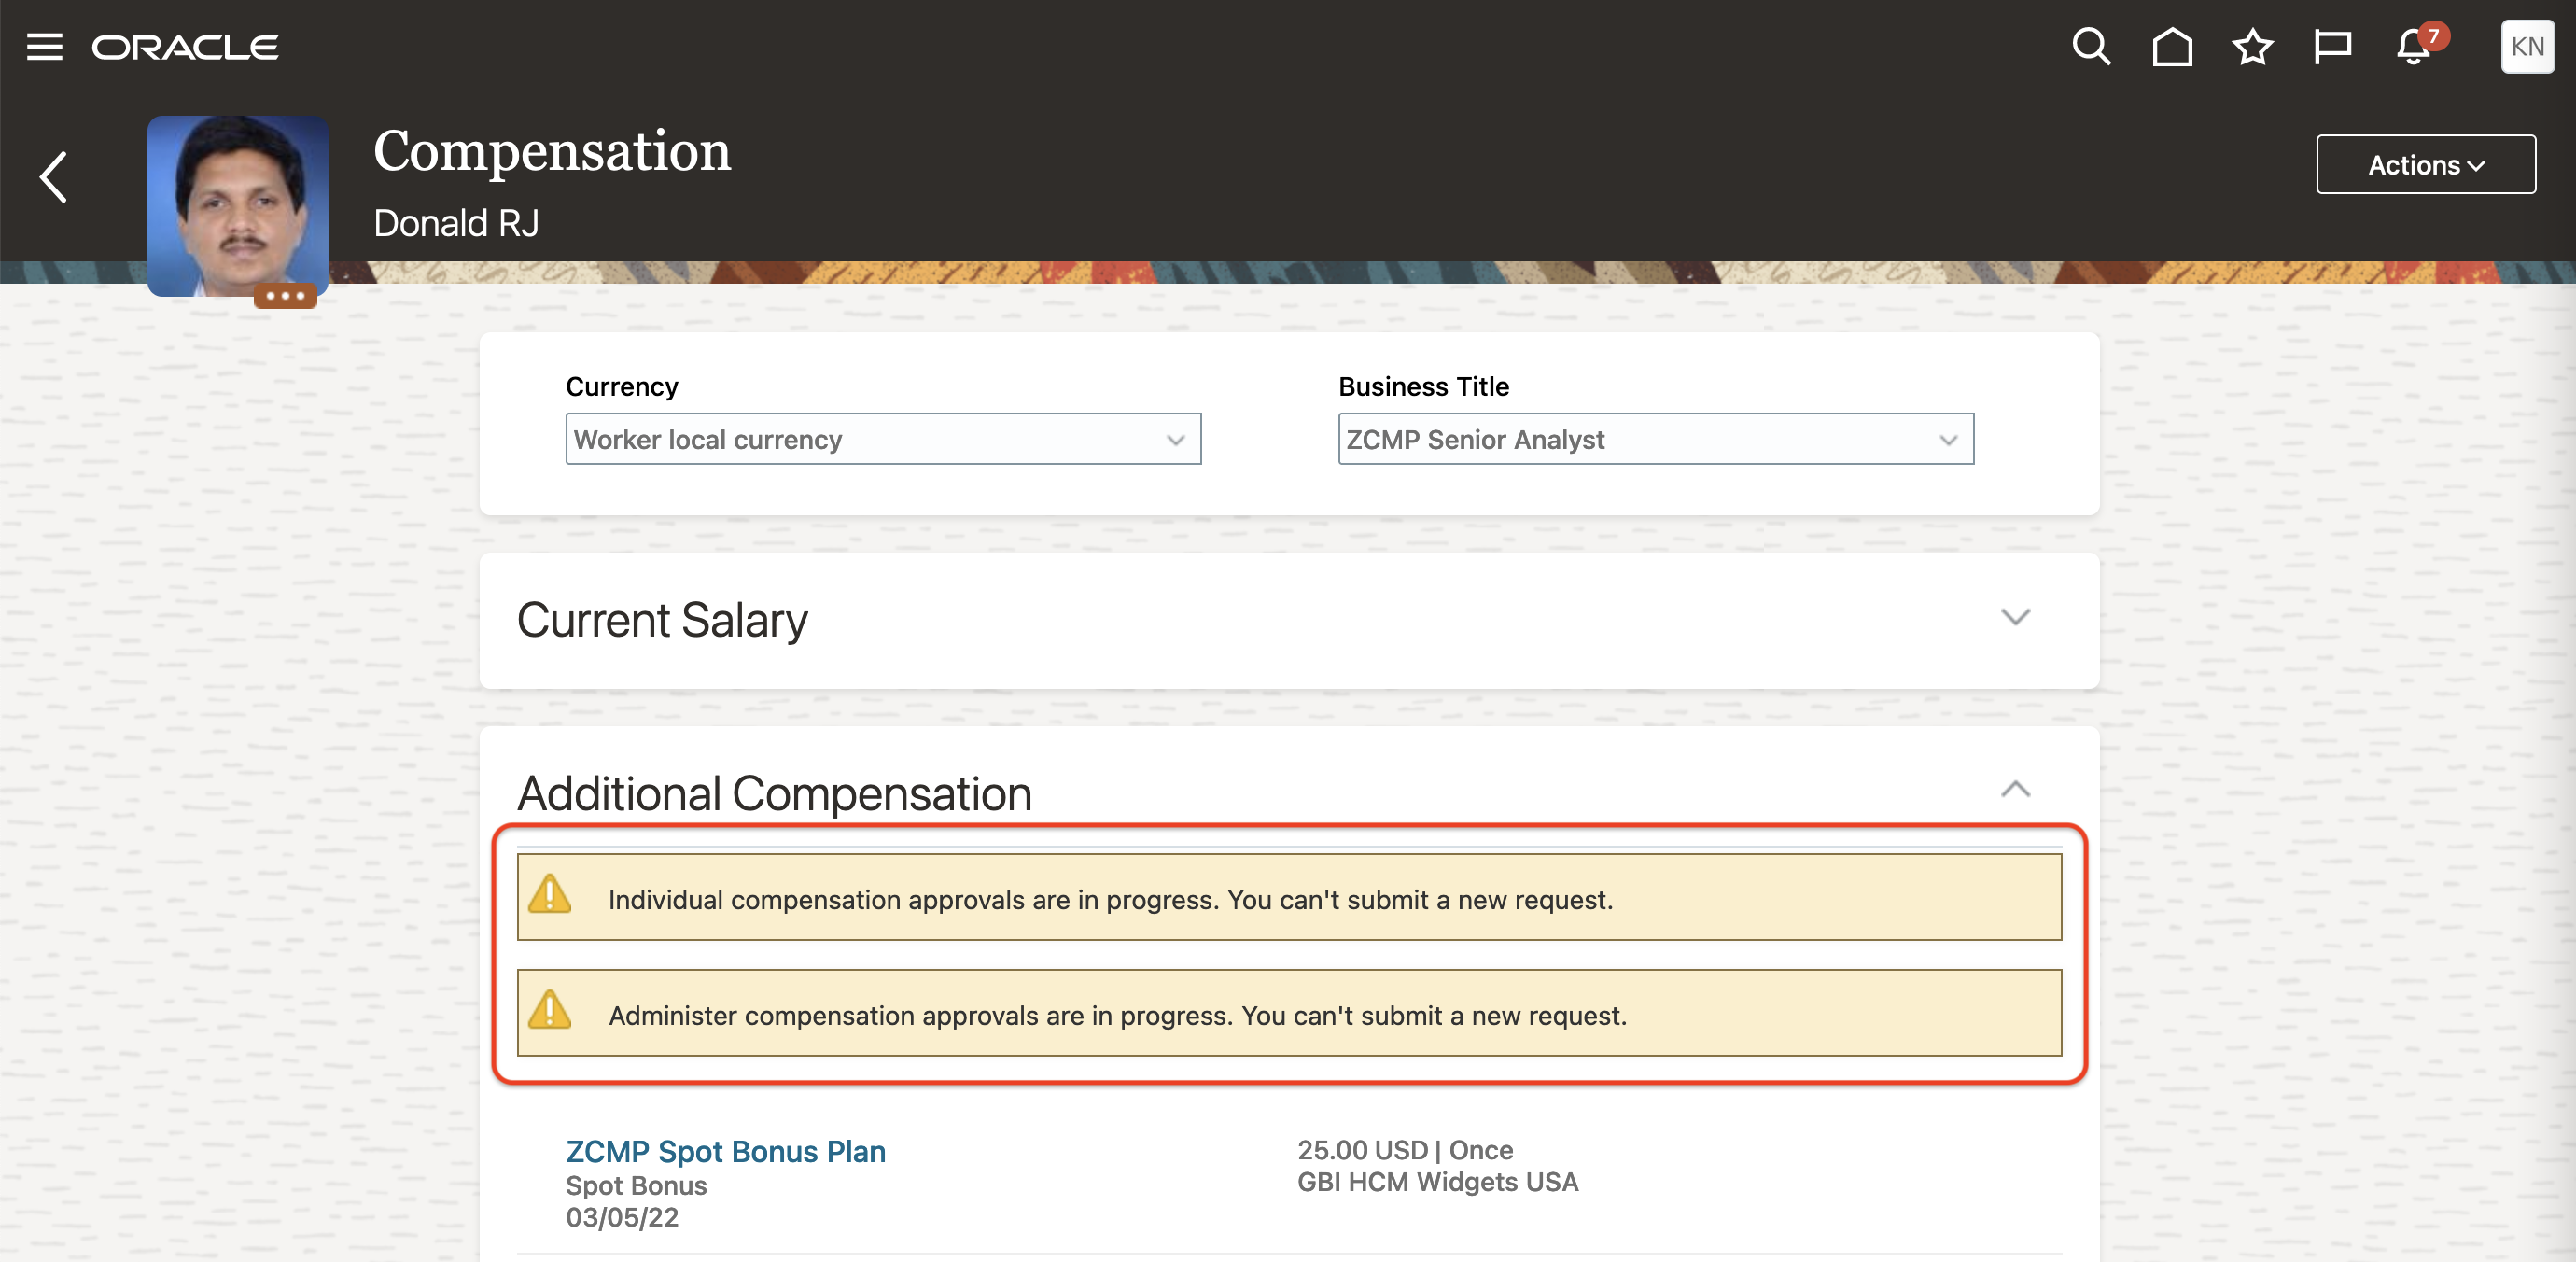
Task: Open the Actions dropdown menu
Action: coord(2425,165)
